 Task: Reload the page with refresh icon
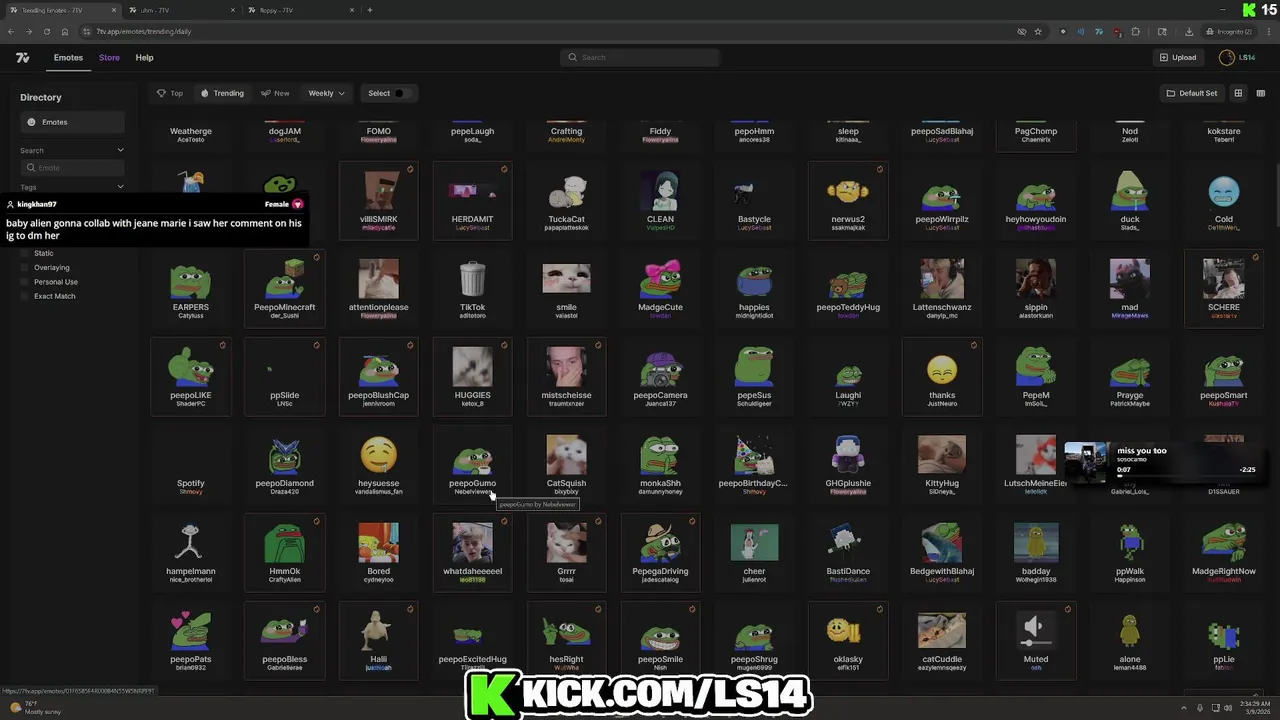(47, 31)
